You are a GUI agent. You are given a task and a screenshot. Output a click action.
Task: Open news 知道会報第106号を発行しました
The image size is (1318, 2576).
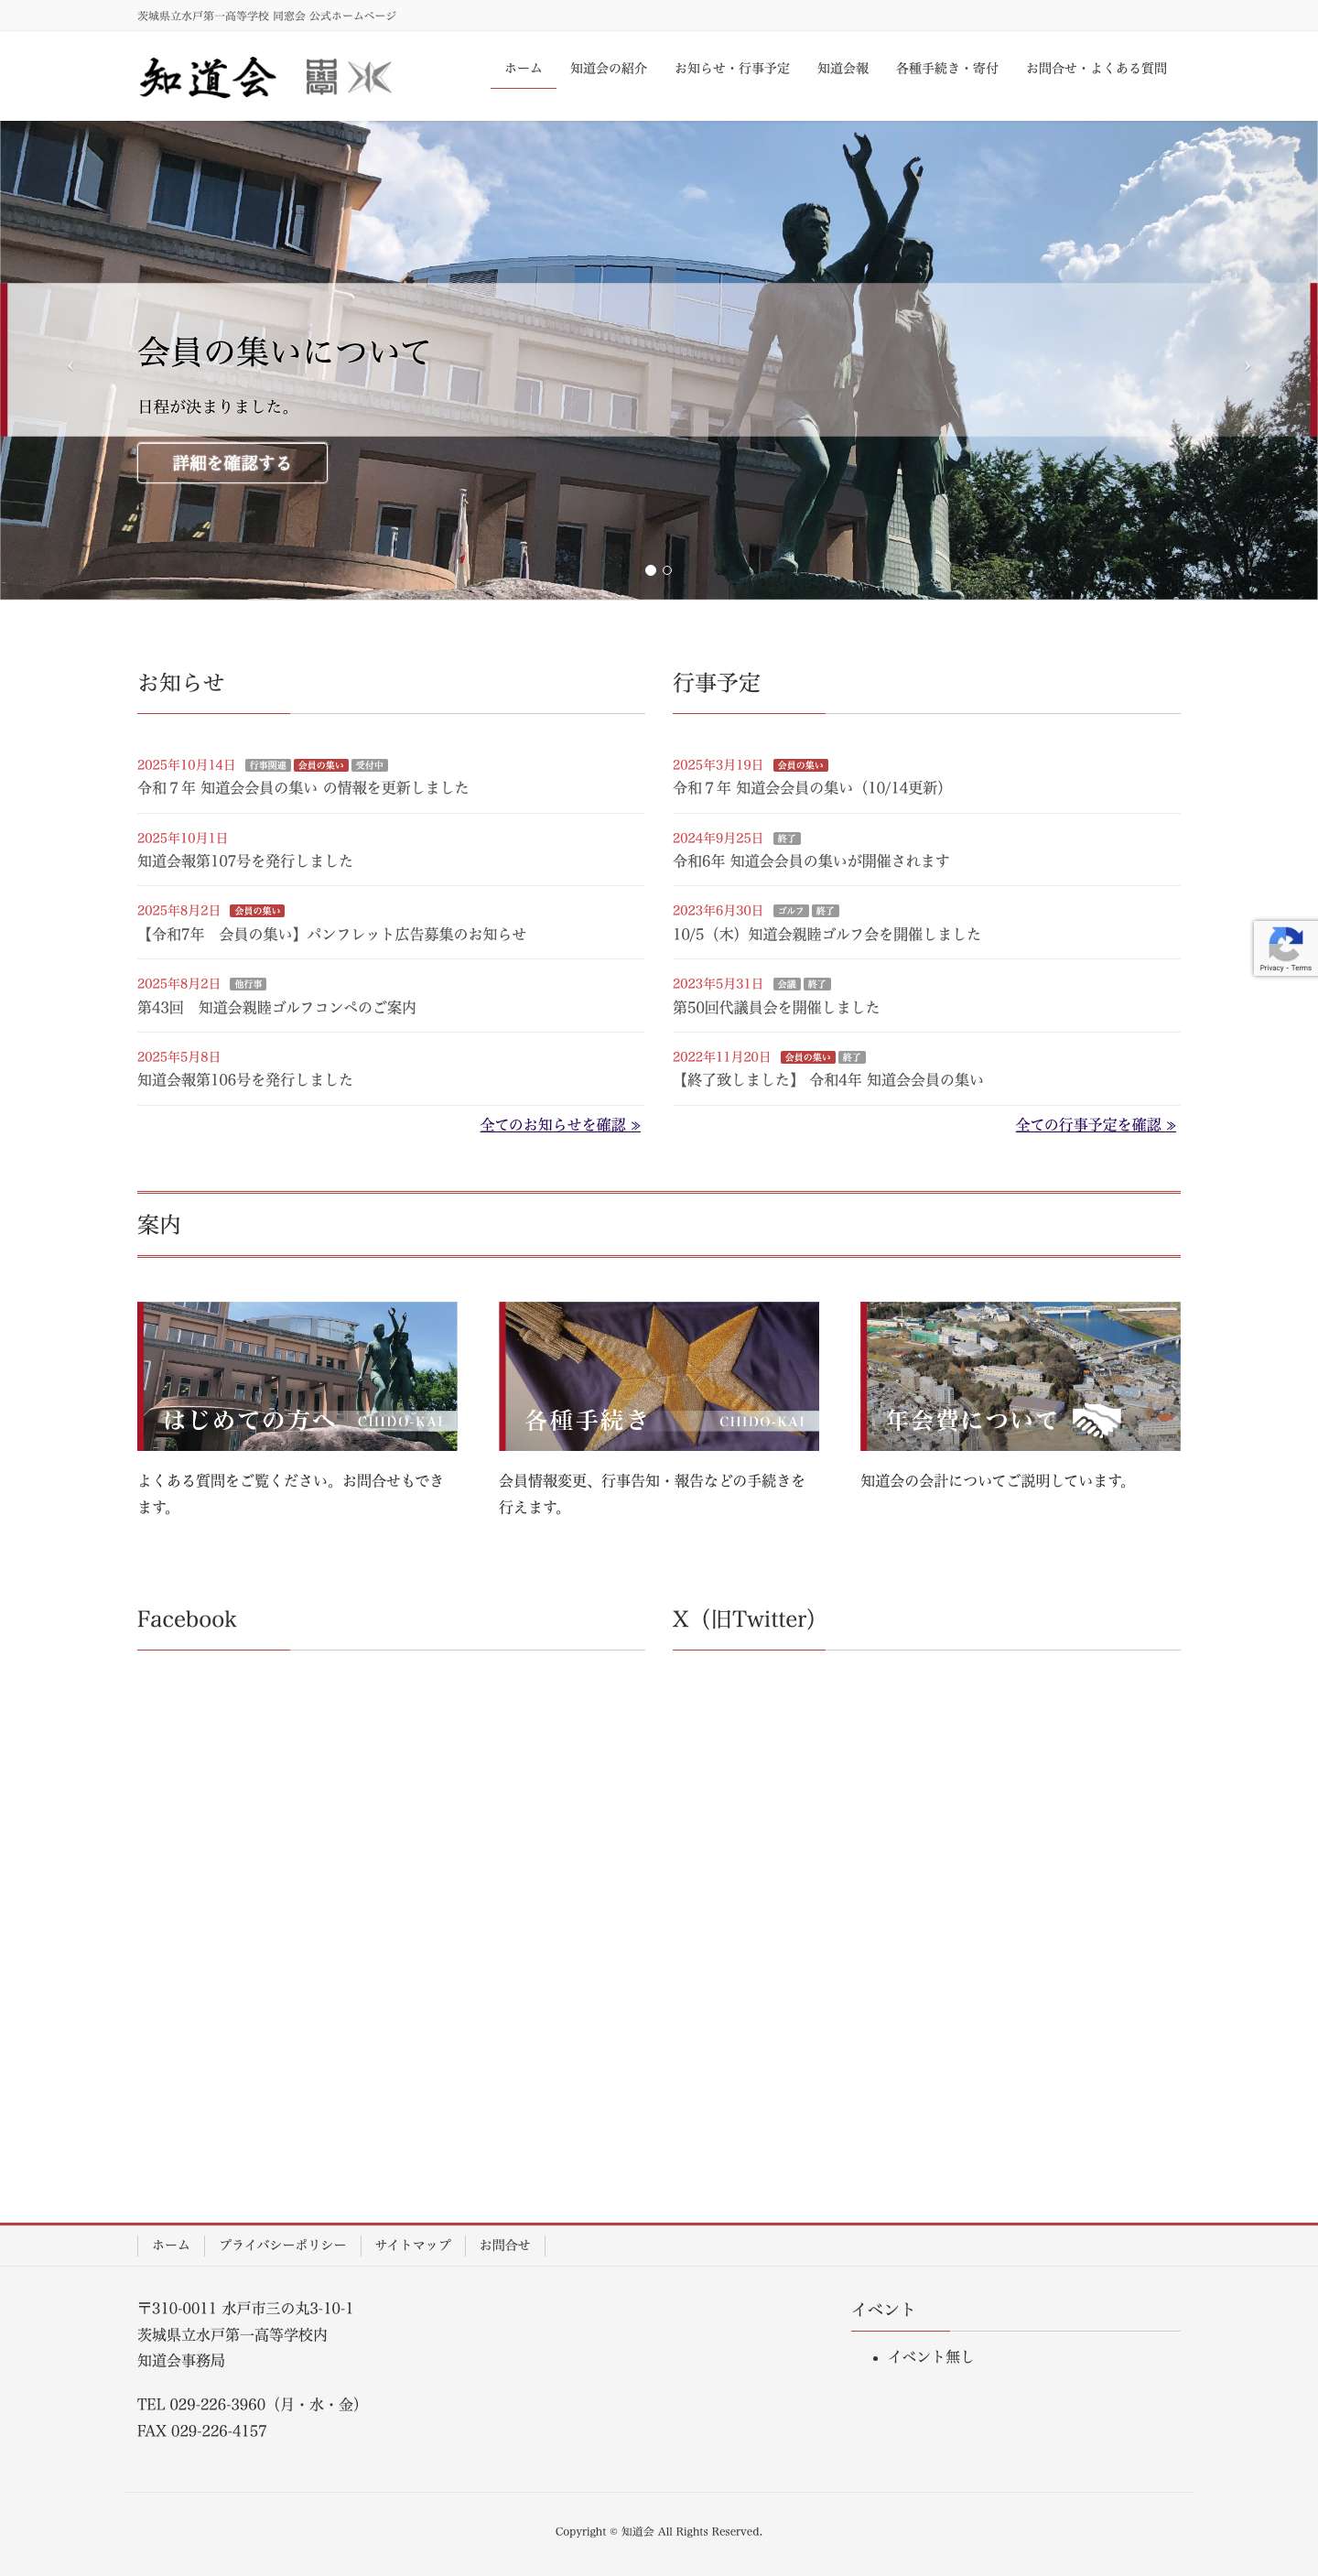tap(245, 1080)
